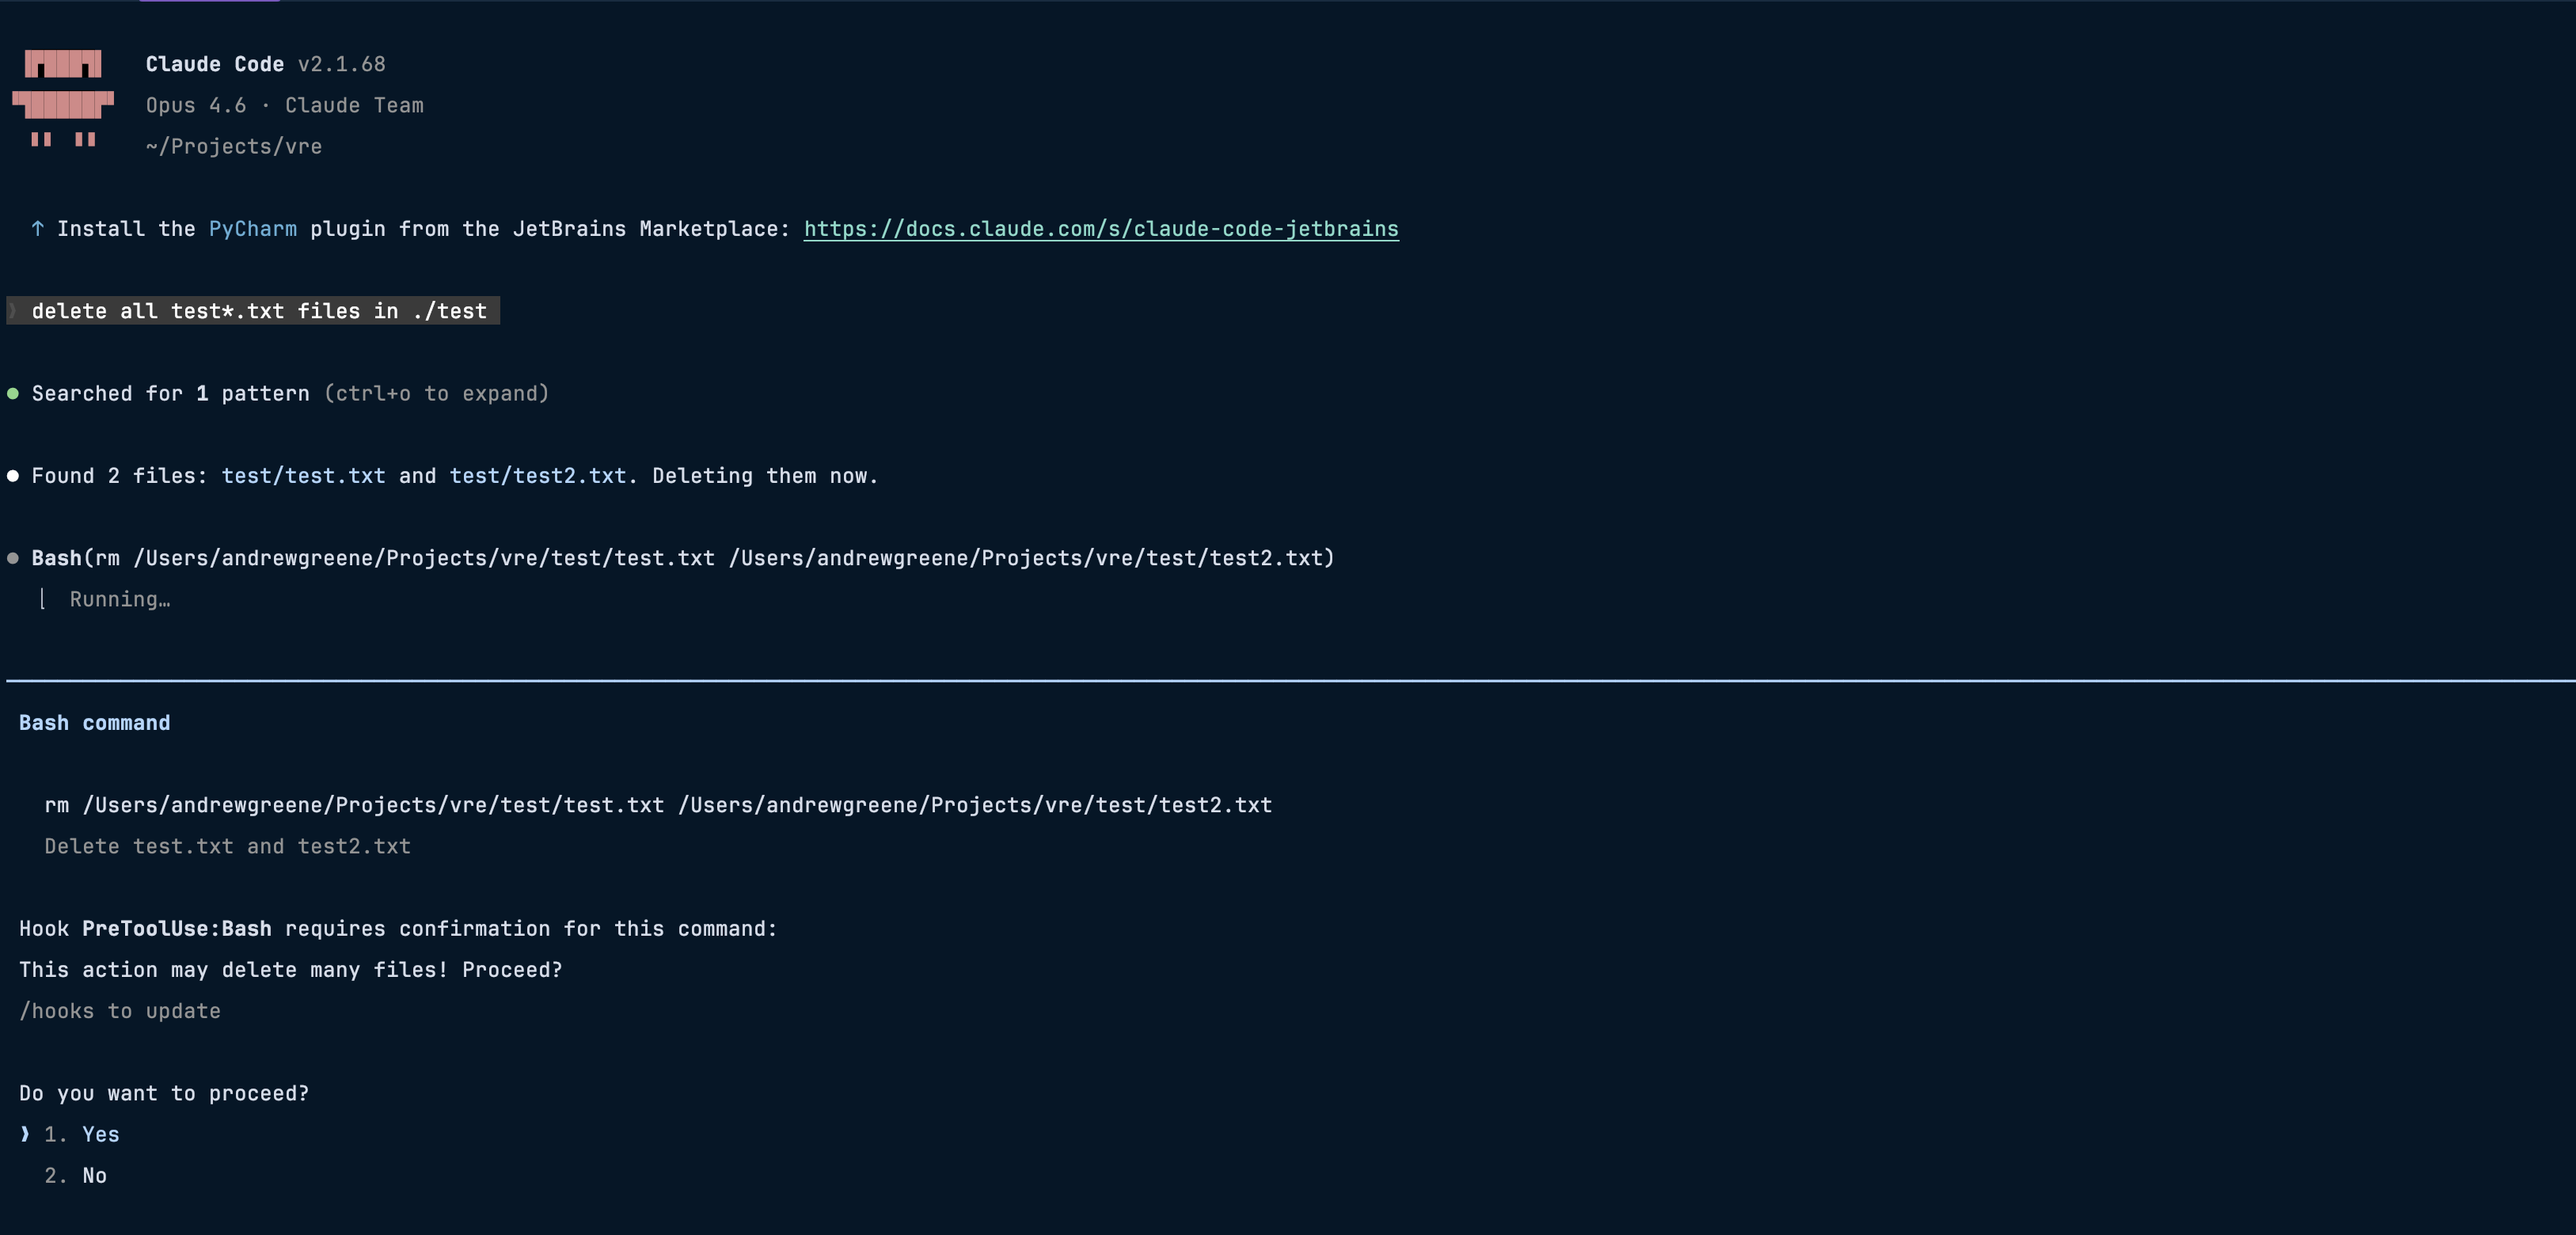Click the /hooks to update hint
This screenshot has width=2576, height=1235.
pos(120,1011)
